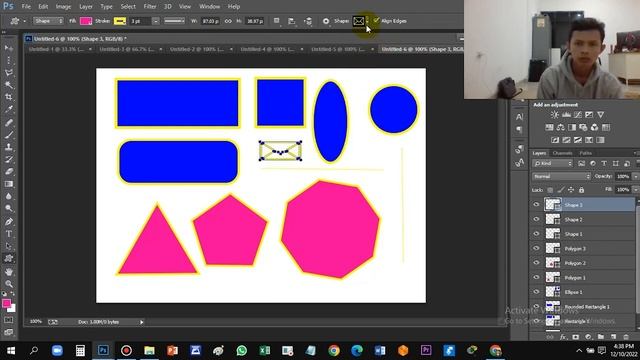Expand the status bar Doc info arrow
Image resolution: width=640 pixels, height=360 pixels.
pyautogui.click(x=142, y=322)
